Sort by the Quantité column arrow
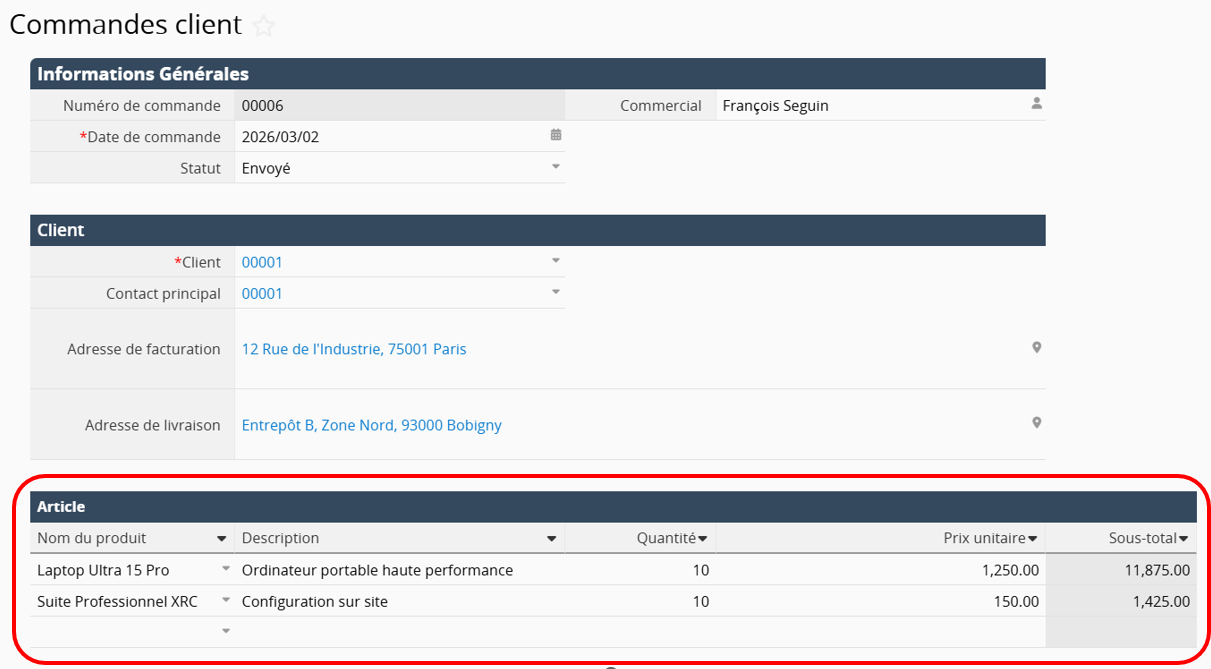This screenshot has width=1211, height=669. click(x=703, y=539)
